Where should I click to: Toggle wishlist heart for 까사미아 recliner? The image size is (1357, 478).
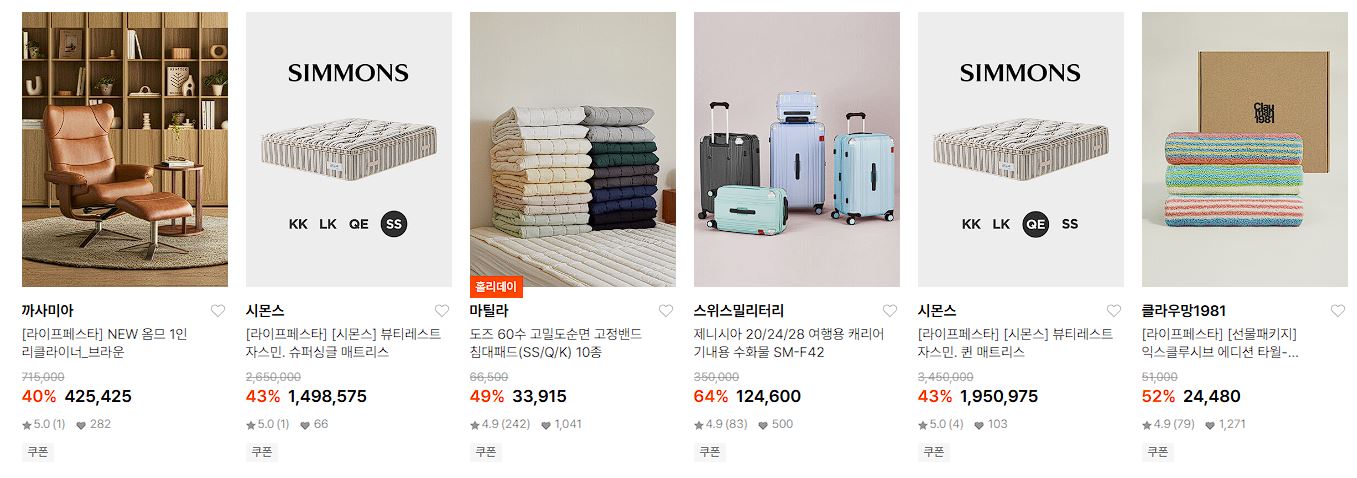(218, 311)
